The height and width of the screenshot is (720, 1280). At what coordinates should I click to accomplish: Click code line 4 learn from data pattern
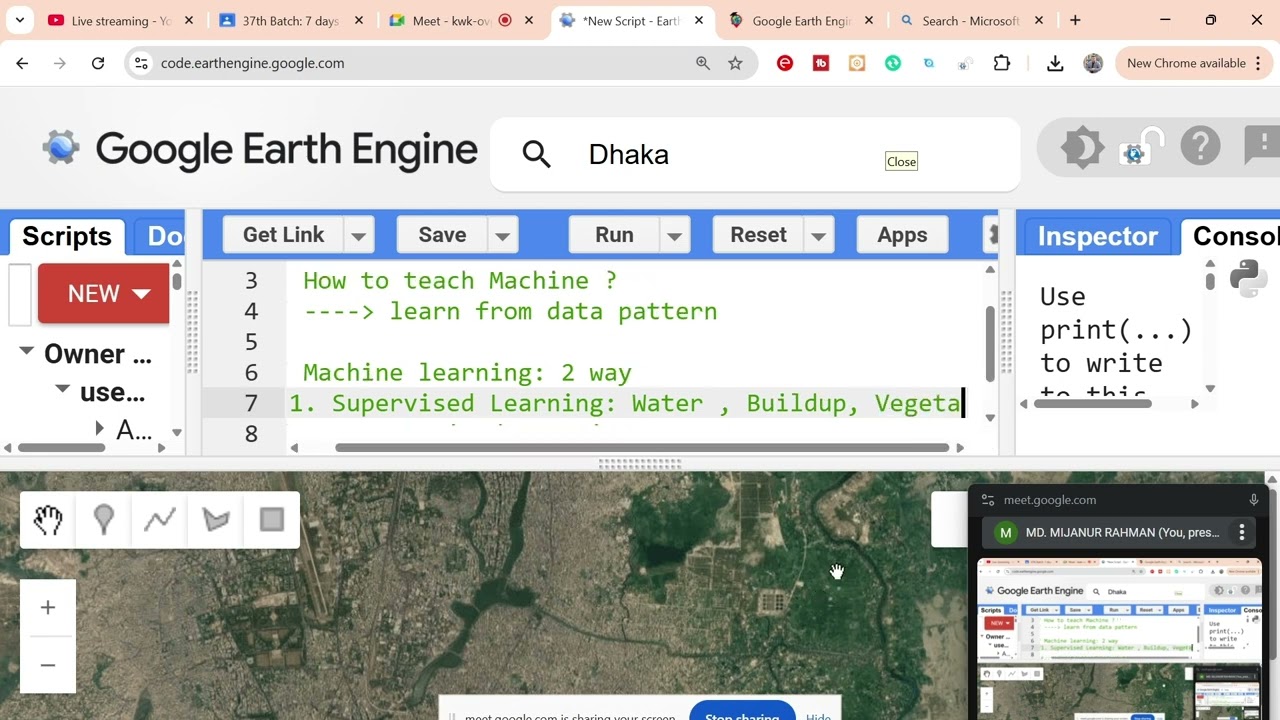tap(510, 311)
